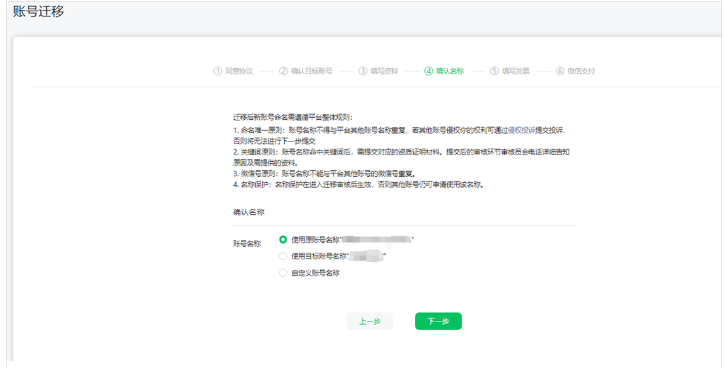Go to the 微信支付 step label
725x368 pixels.
(x=582, y=71)
